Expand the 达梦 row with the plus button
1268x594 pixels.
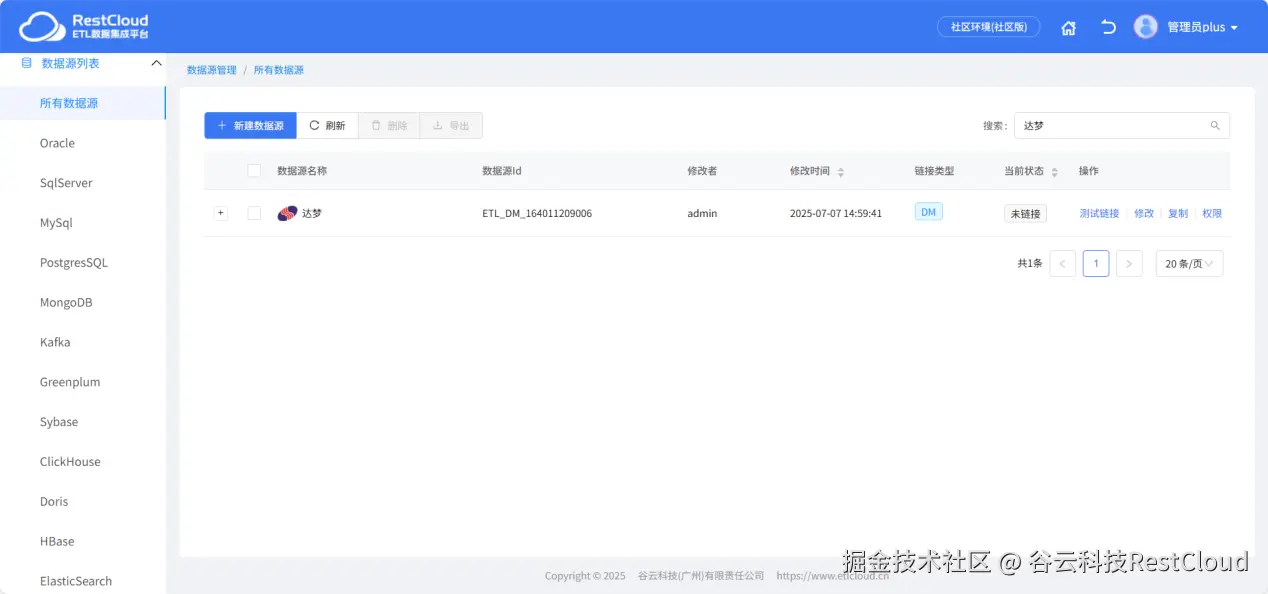pos(220,212)
